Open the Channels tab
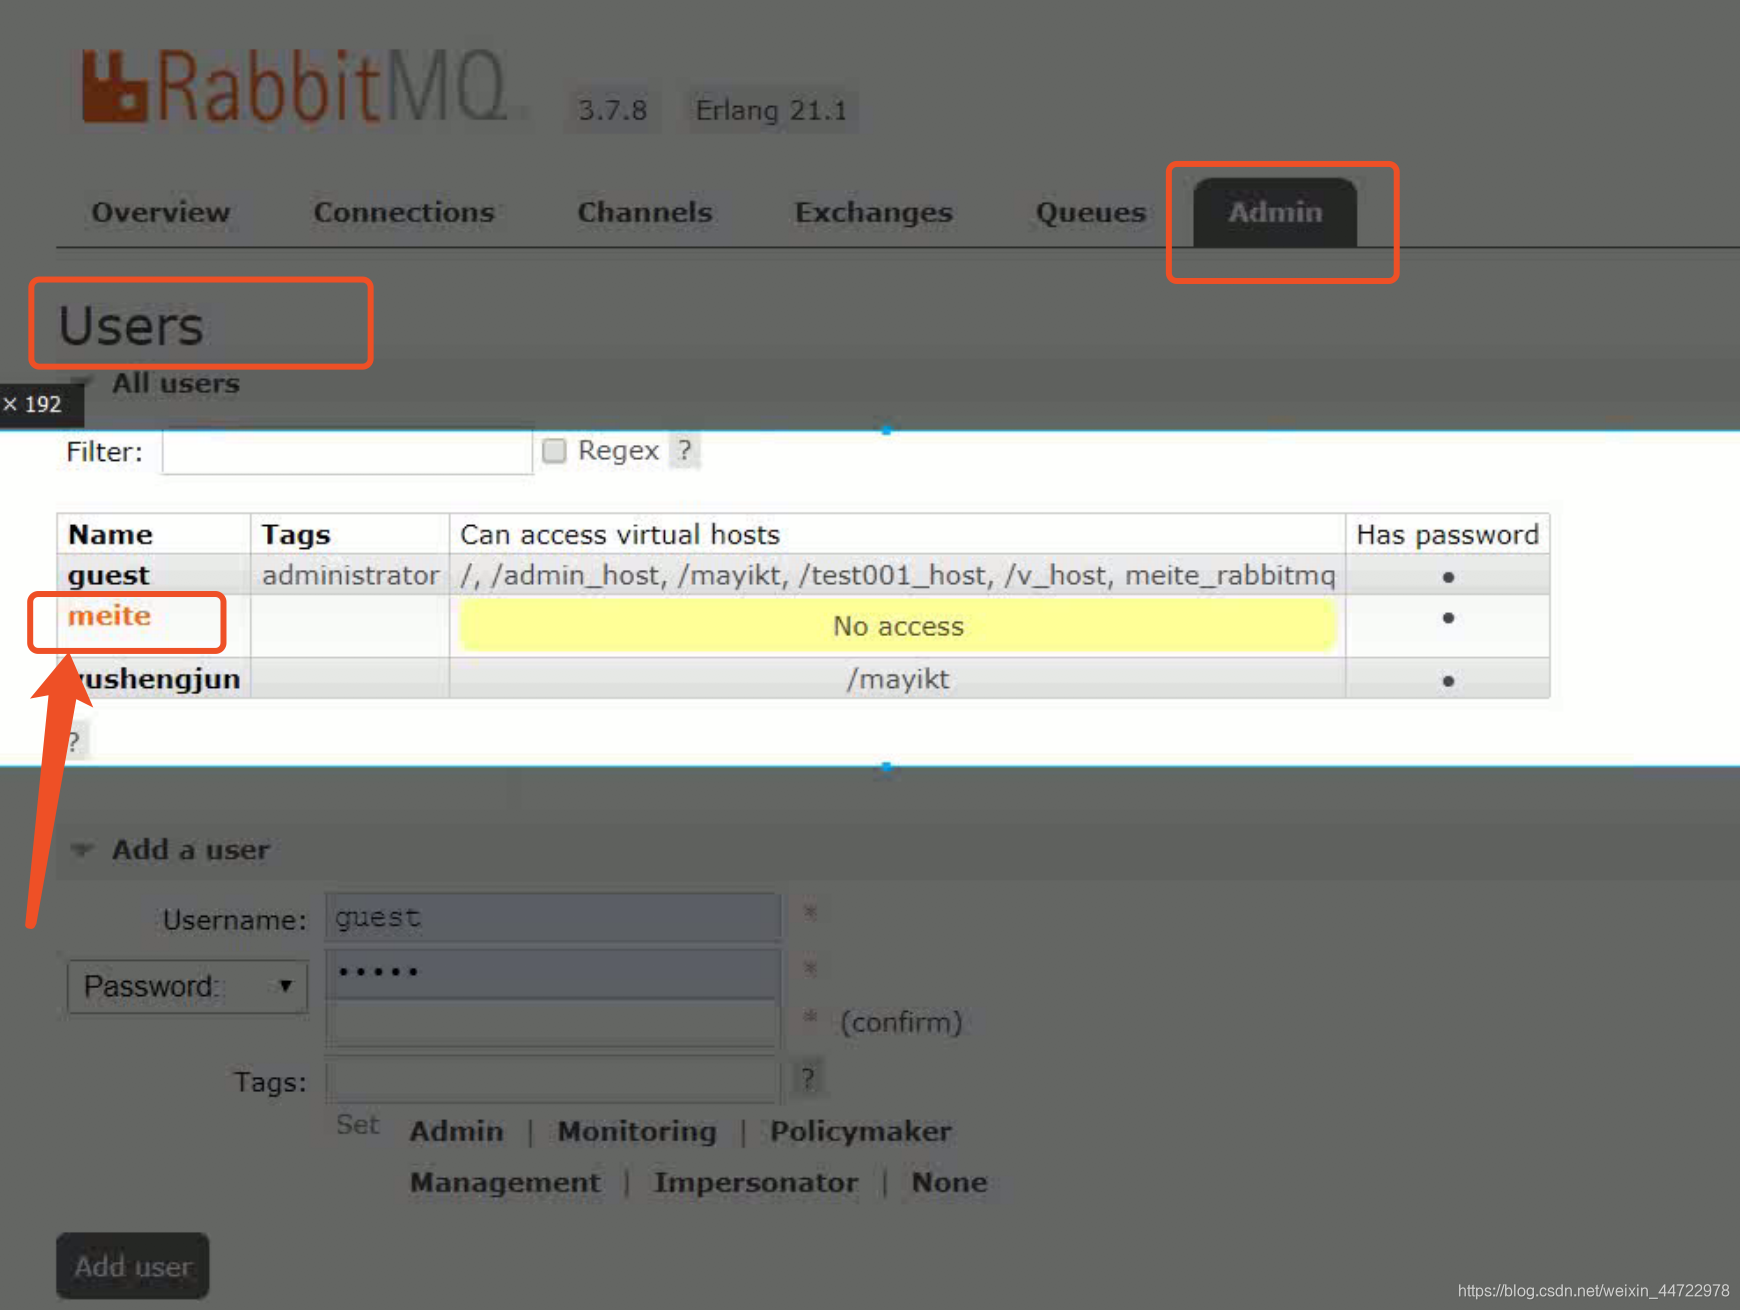Screen dimensions: 1740x1310 pos(645,212)
